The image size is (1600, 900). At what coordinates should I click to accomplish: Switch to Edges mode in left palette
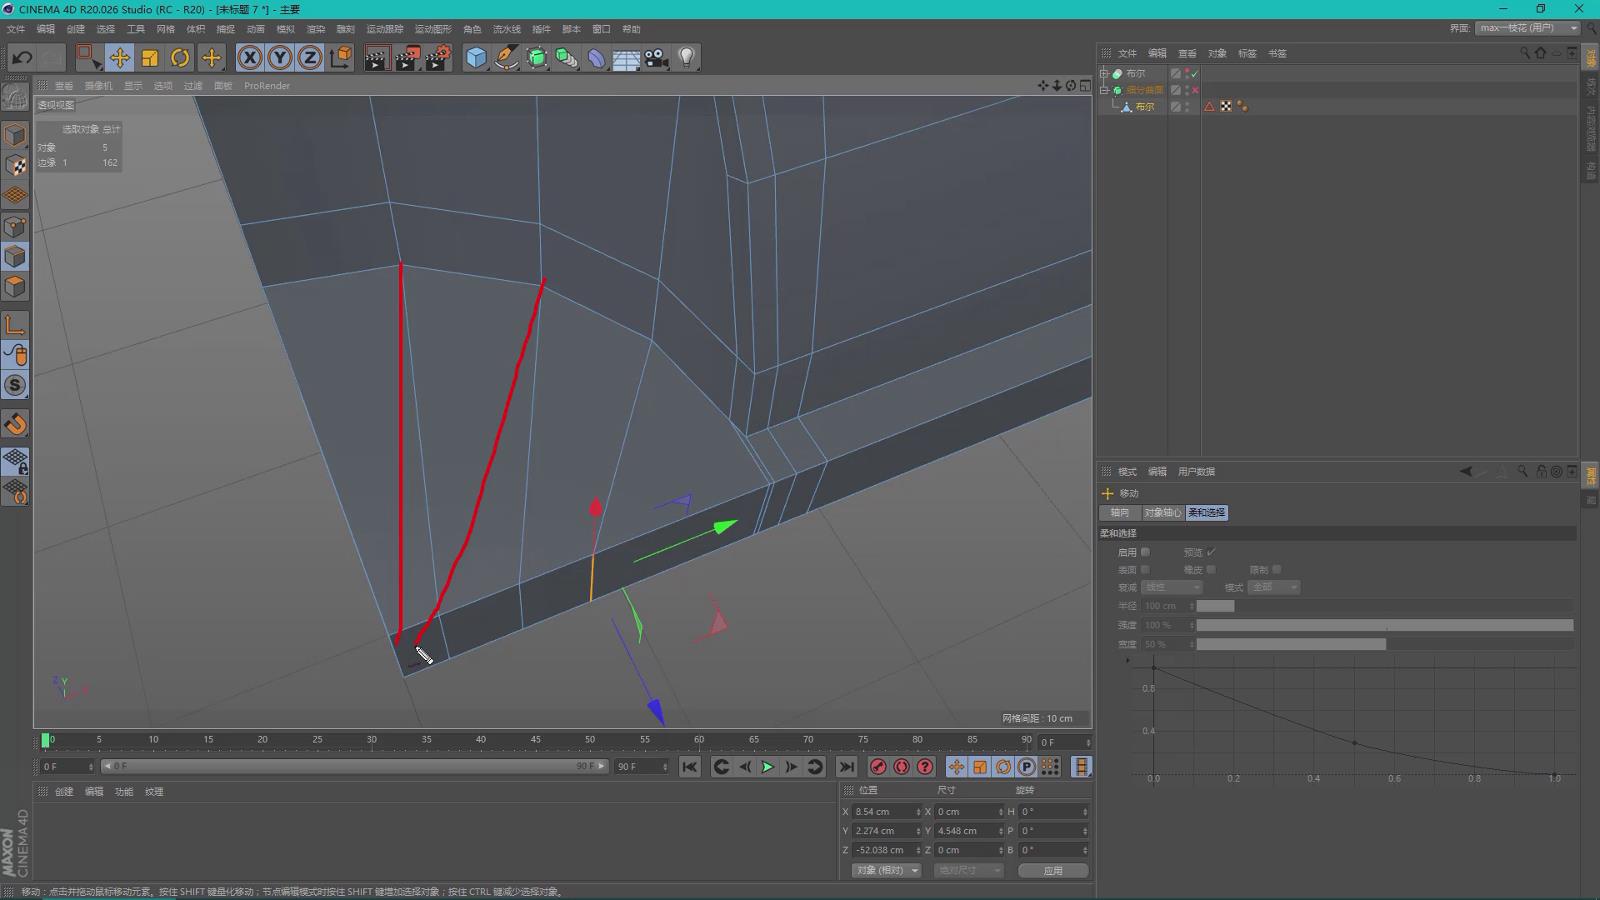tap(15, 257)
